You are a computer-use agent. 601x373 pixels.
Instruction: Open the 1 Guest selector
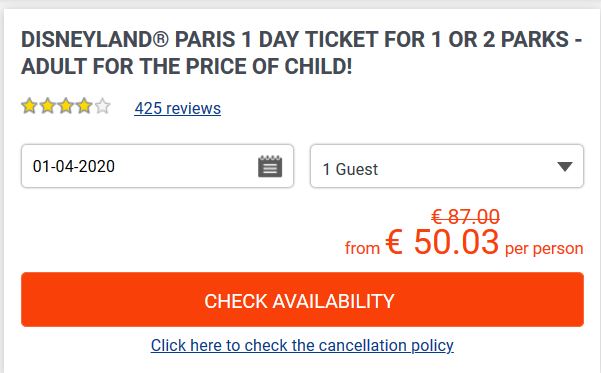(x=447, y=166)
